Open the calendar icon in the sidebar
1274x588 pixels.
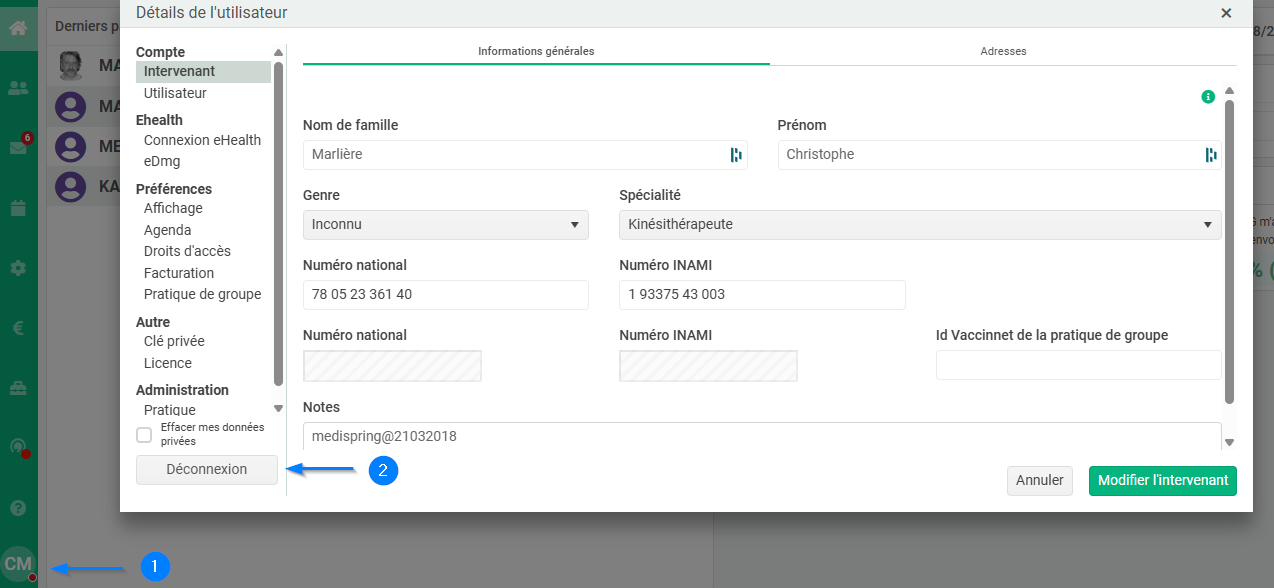18,208
